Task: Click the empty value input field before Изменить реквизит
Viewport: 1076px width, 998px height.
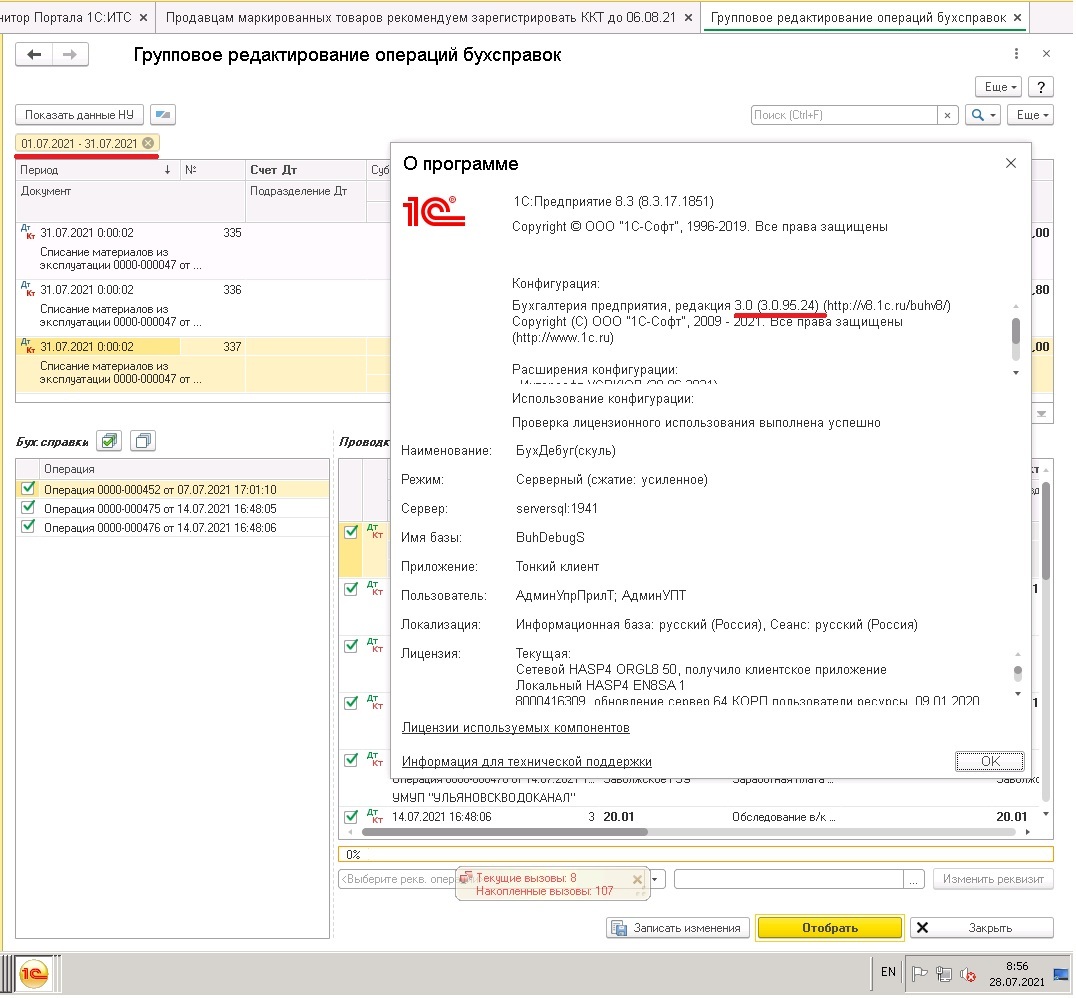Action: (x=788, y=880)
